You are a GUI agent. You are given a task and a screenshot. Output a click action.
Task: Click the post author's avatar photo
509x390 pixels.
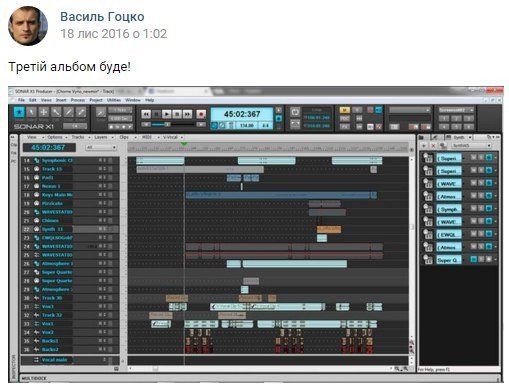tap(28, 26)
